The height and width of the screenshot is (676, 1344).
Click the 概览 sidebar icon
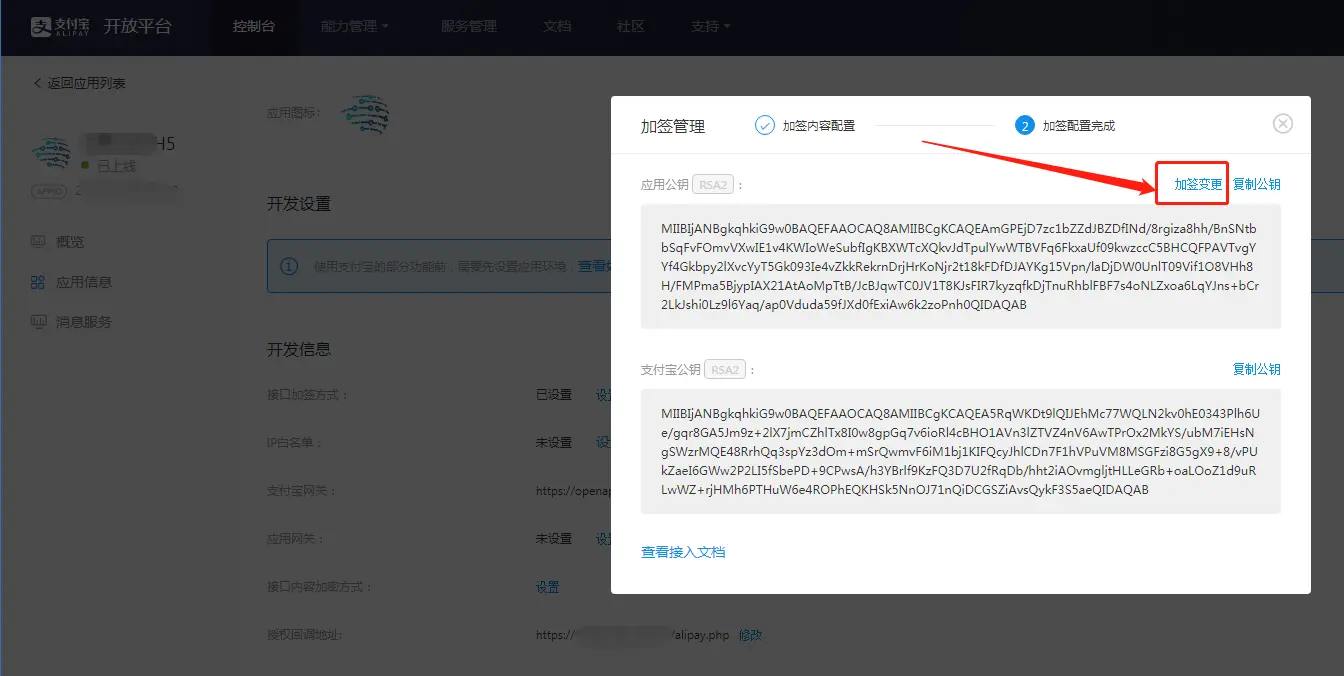(x=38, y=242)
